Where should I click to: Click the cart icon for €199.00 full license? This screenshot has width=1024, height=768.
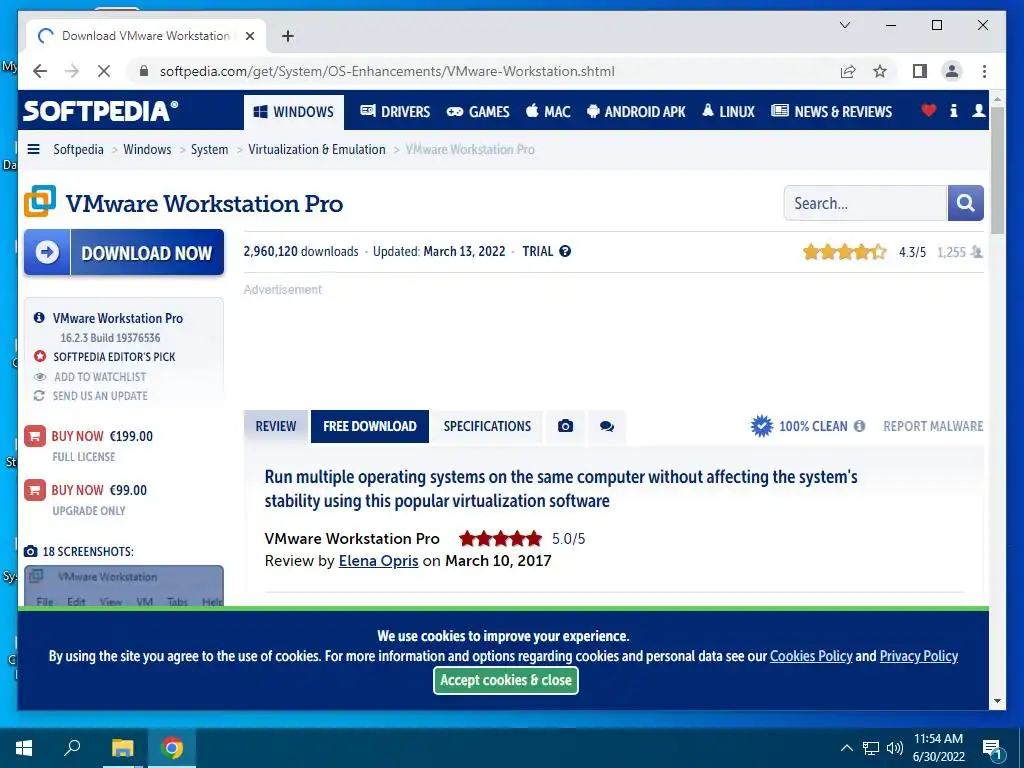[x=35, y=436]
